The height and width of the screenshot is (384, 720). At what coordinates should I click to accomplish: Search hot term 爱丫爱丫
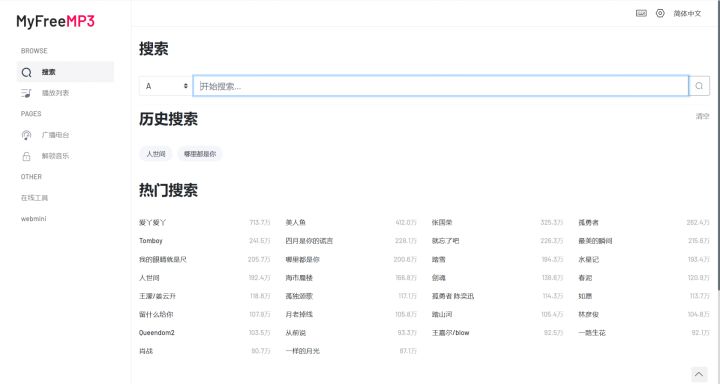(x=152, y=222)
